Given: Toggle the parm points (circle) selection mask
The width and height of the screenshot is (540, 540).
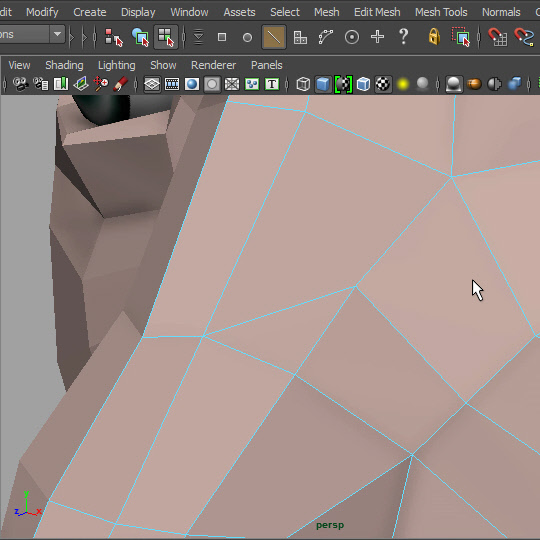Looking at the screenshot, I should 247,37.
